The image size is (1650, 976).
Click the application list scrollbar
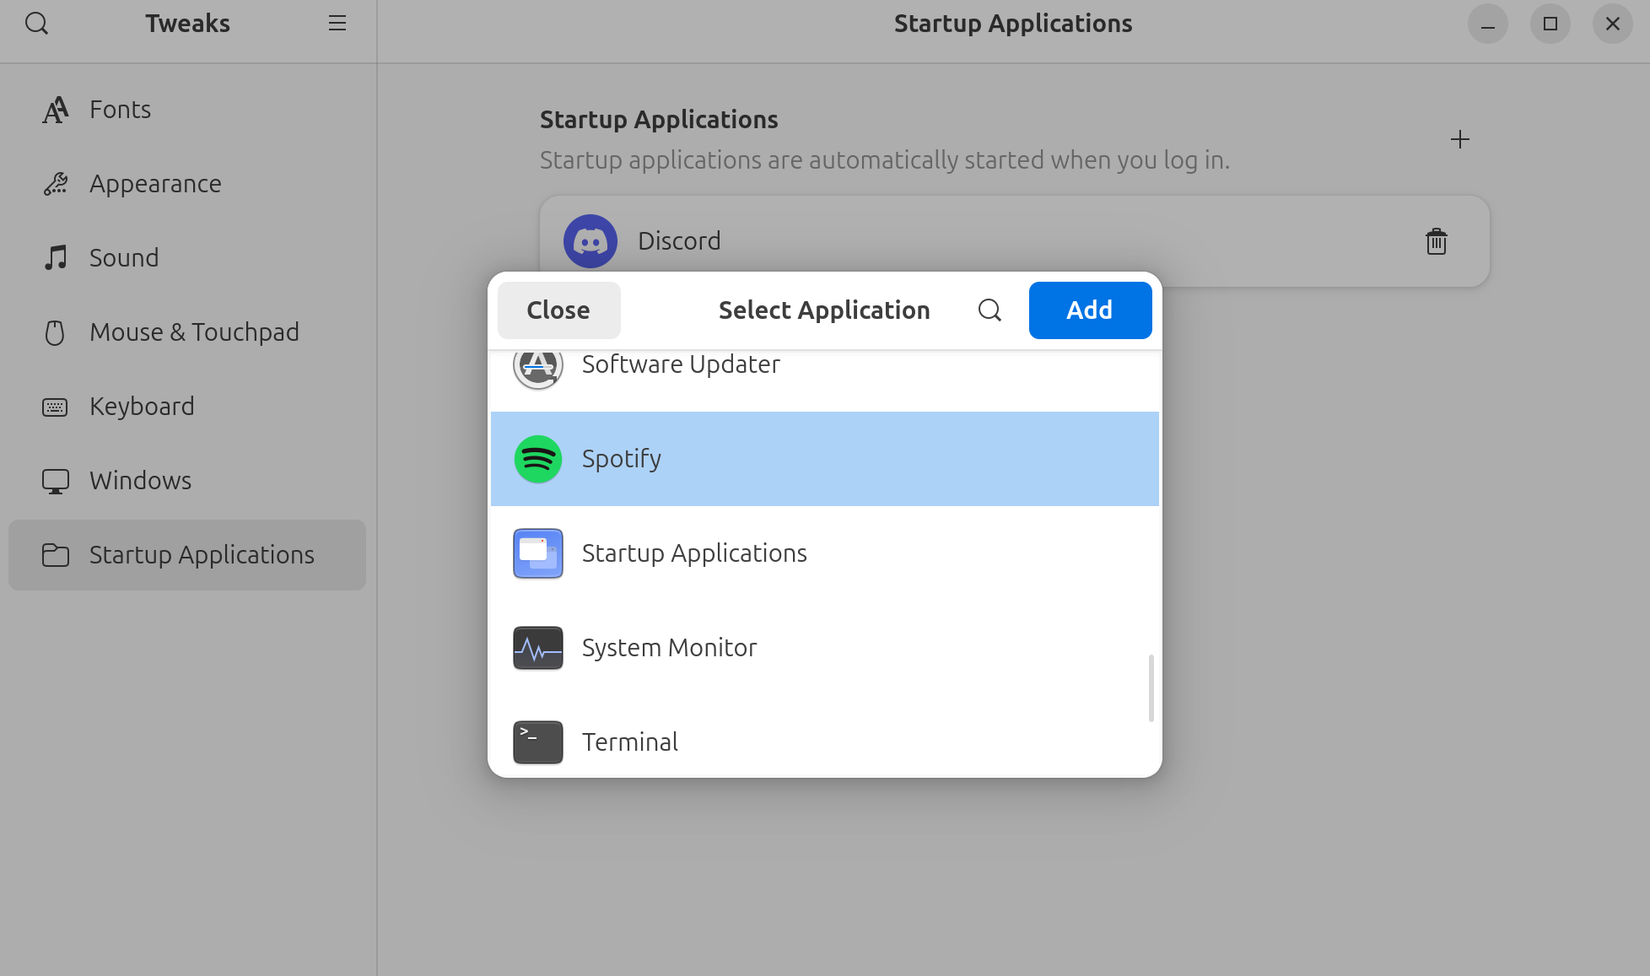(x=1150, y=690)
